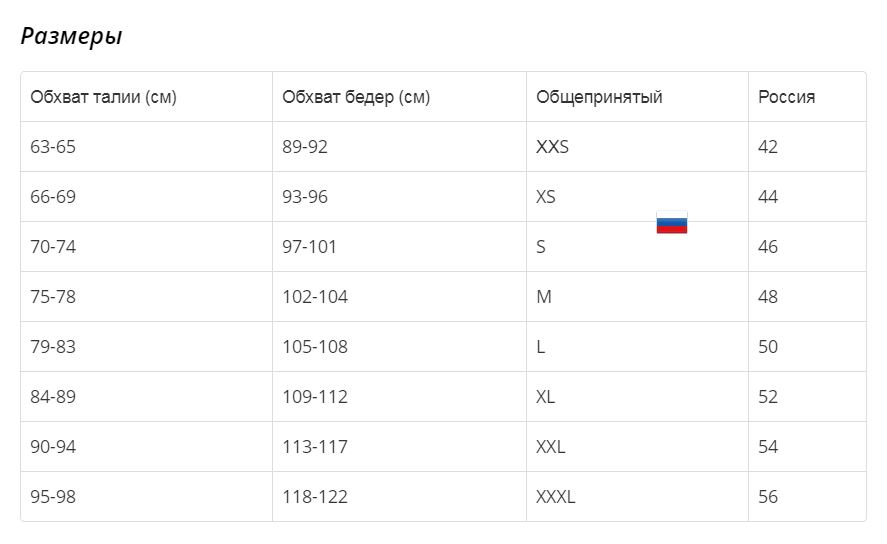Click the waist value 75-78
The height and width of the screenshot is (544, 887).
[53, 297]
